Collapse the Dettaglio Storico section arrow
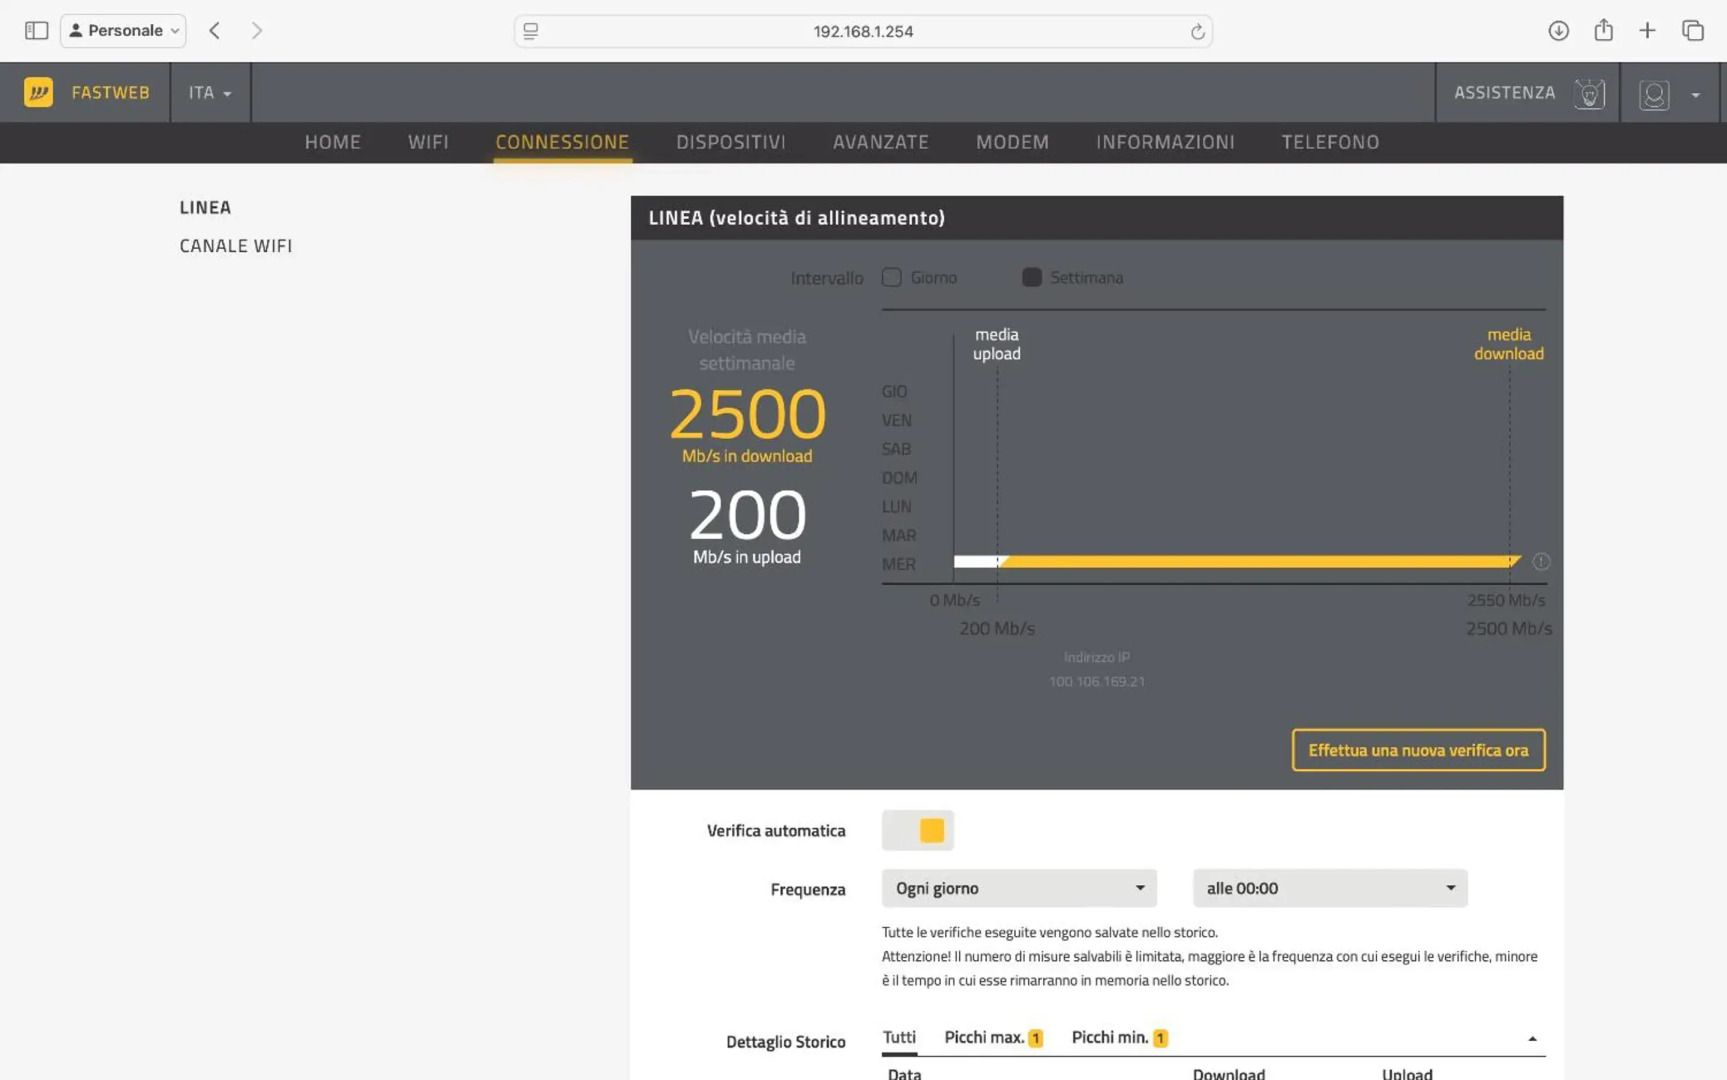Image resolution: width=1727 pixels, height=1080 pixels. (1531, 1039)
